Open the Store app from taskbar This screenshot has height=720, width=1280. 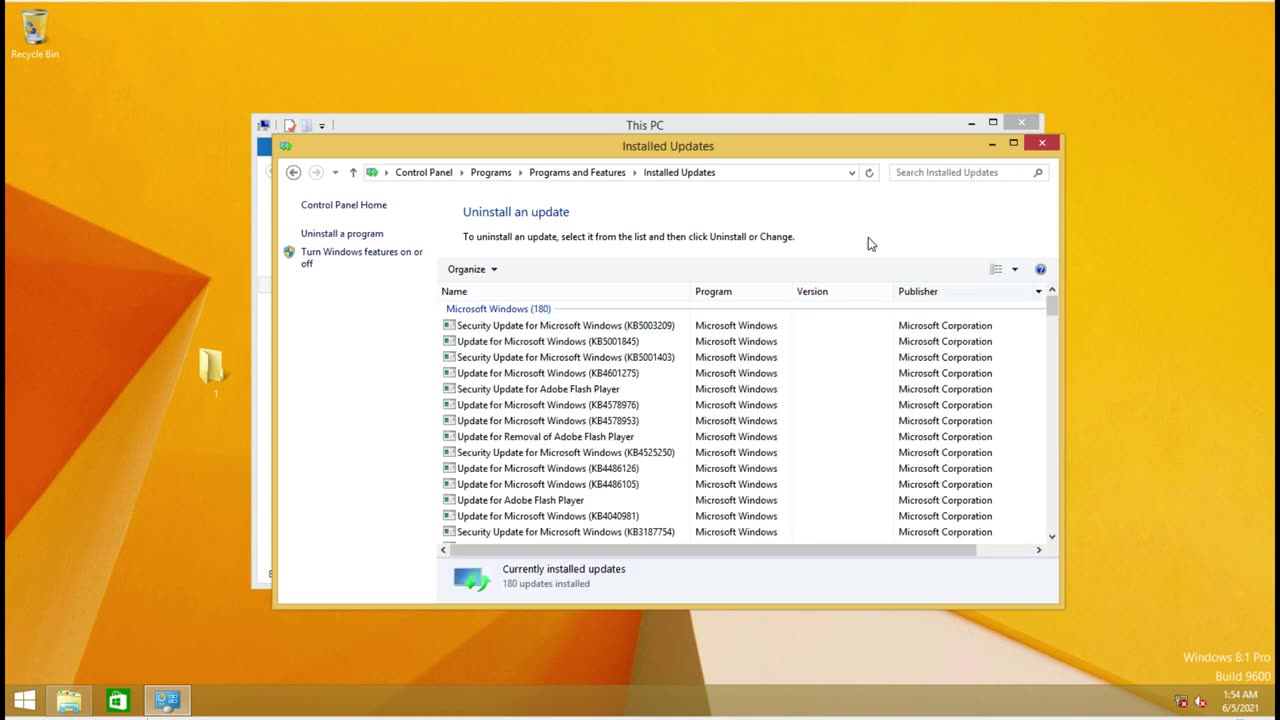[x=118, y=700]
